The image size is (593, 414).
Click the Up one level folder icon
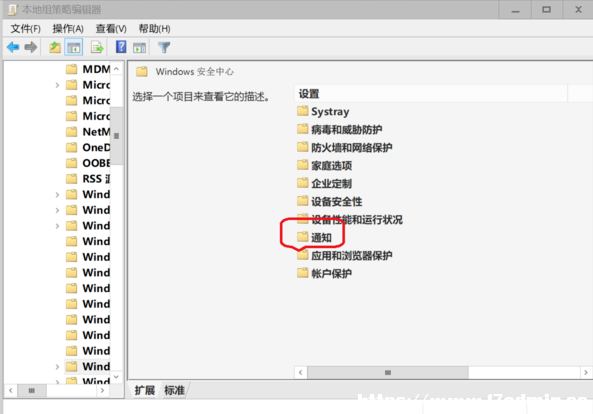coord(55,48)
